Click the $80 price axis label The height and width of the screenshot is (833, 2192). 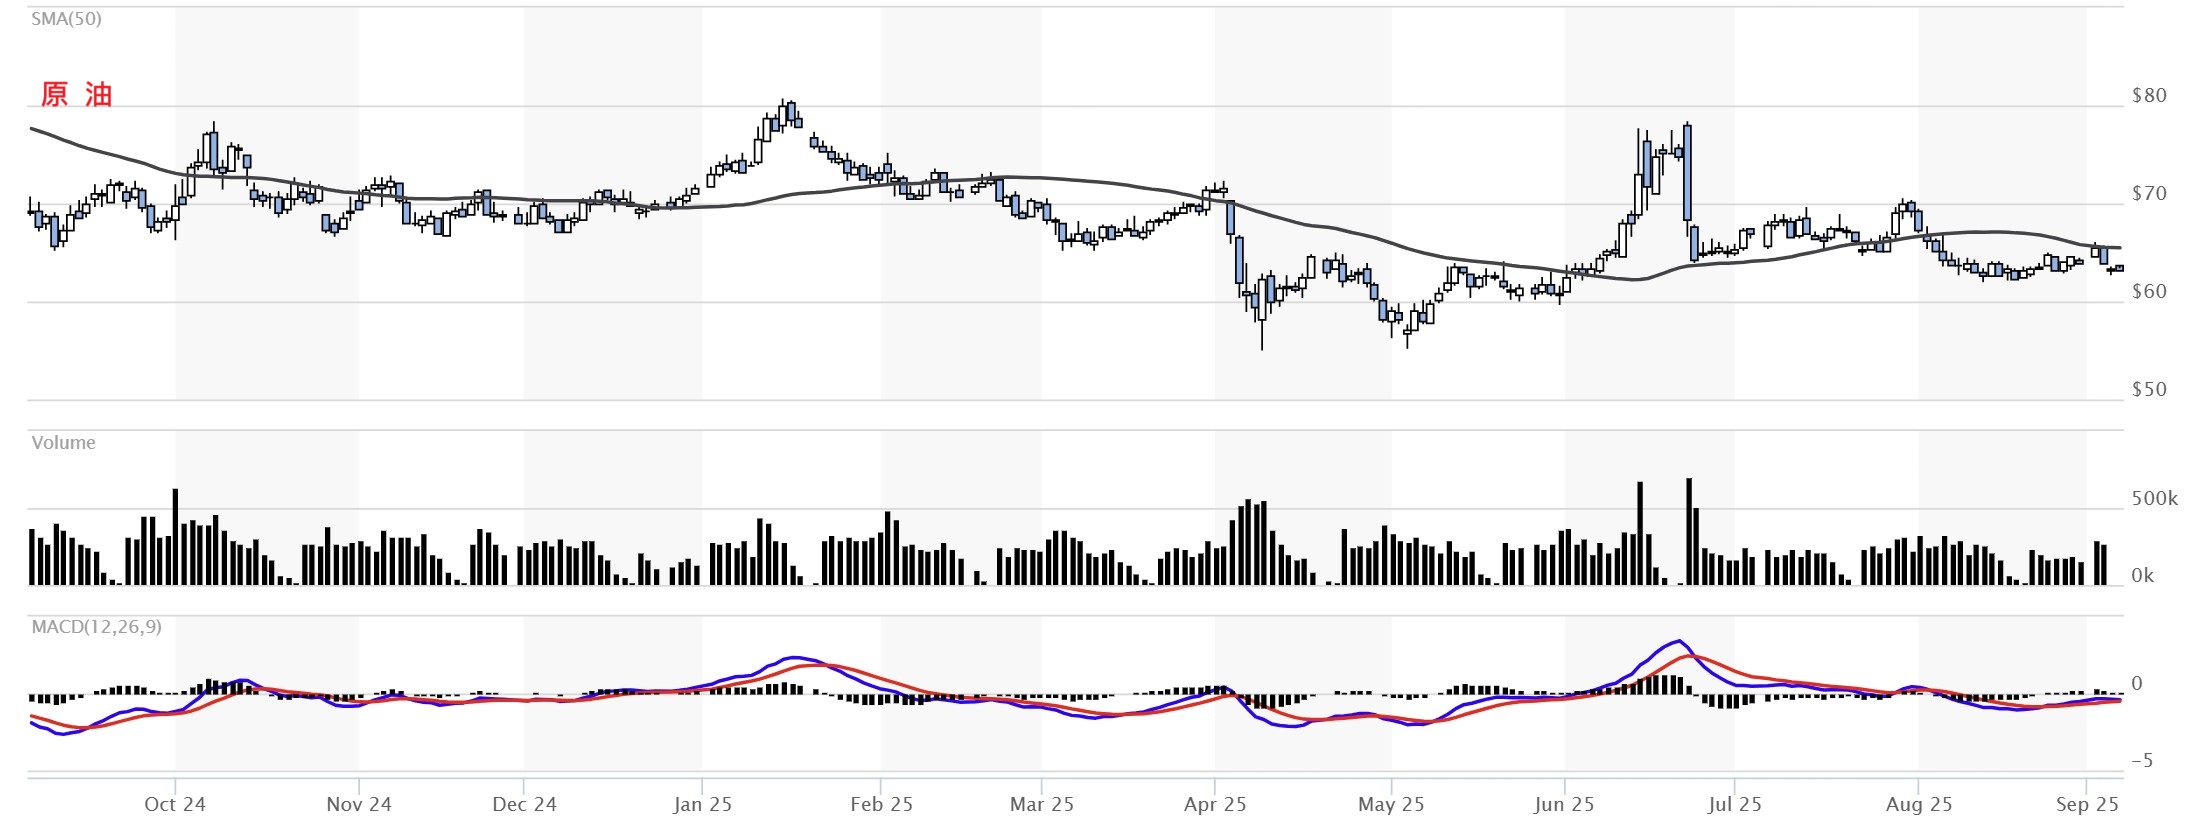[x=2149, y=96]
